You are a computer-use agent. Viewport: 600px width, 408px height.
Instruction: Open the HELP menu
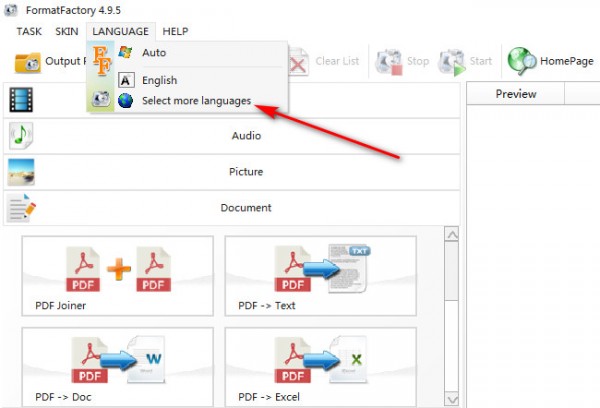175,31
